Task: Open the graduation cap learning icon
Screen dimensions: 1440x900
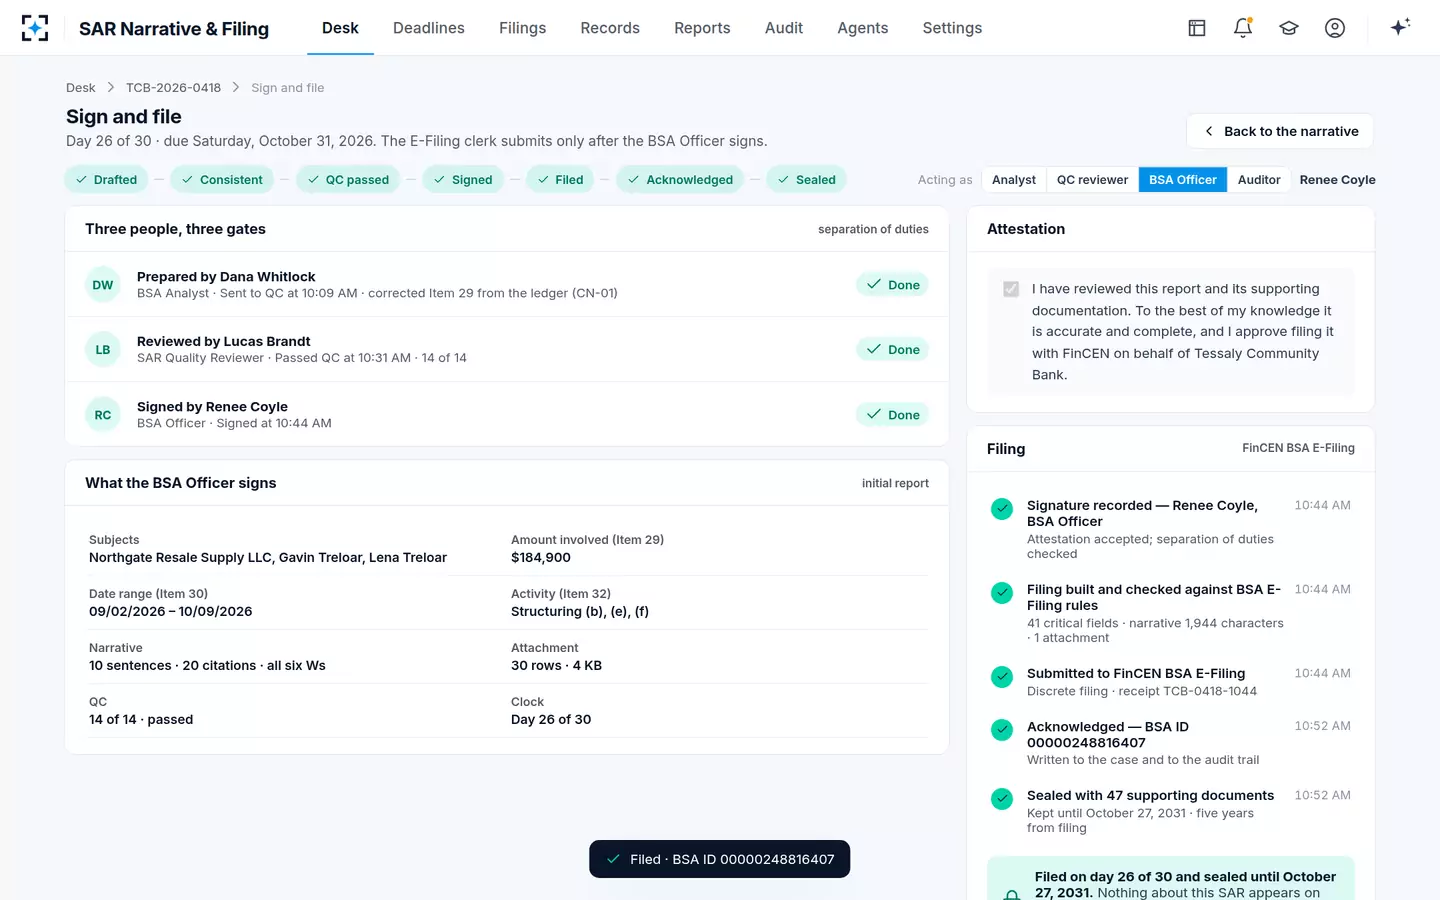Action: [1289, 28]
